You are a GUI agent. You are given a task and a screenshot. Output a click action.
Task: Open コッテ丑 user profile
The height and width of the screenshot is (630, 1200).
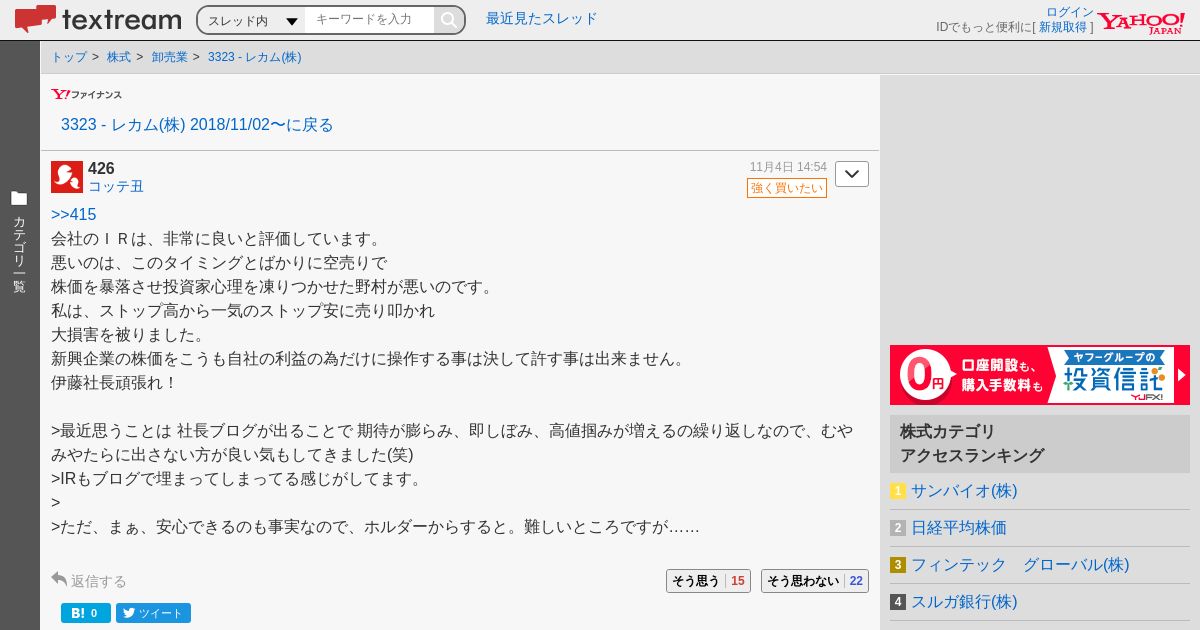tap(116, 186)
